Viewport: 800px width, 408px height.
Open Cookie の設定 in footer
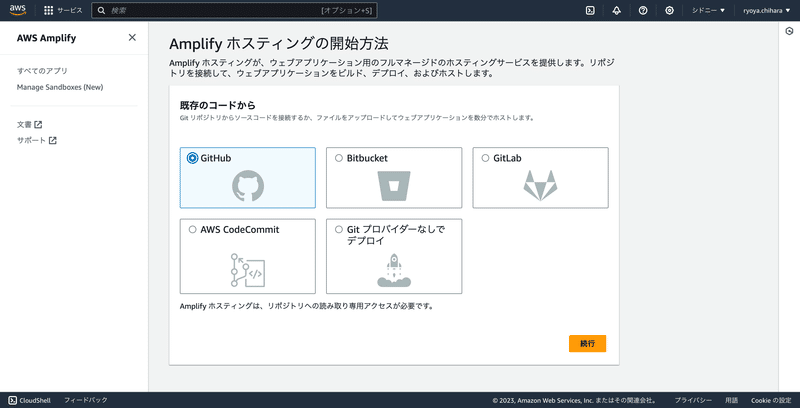771,400
